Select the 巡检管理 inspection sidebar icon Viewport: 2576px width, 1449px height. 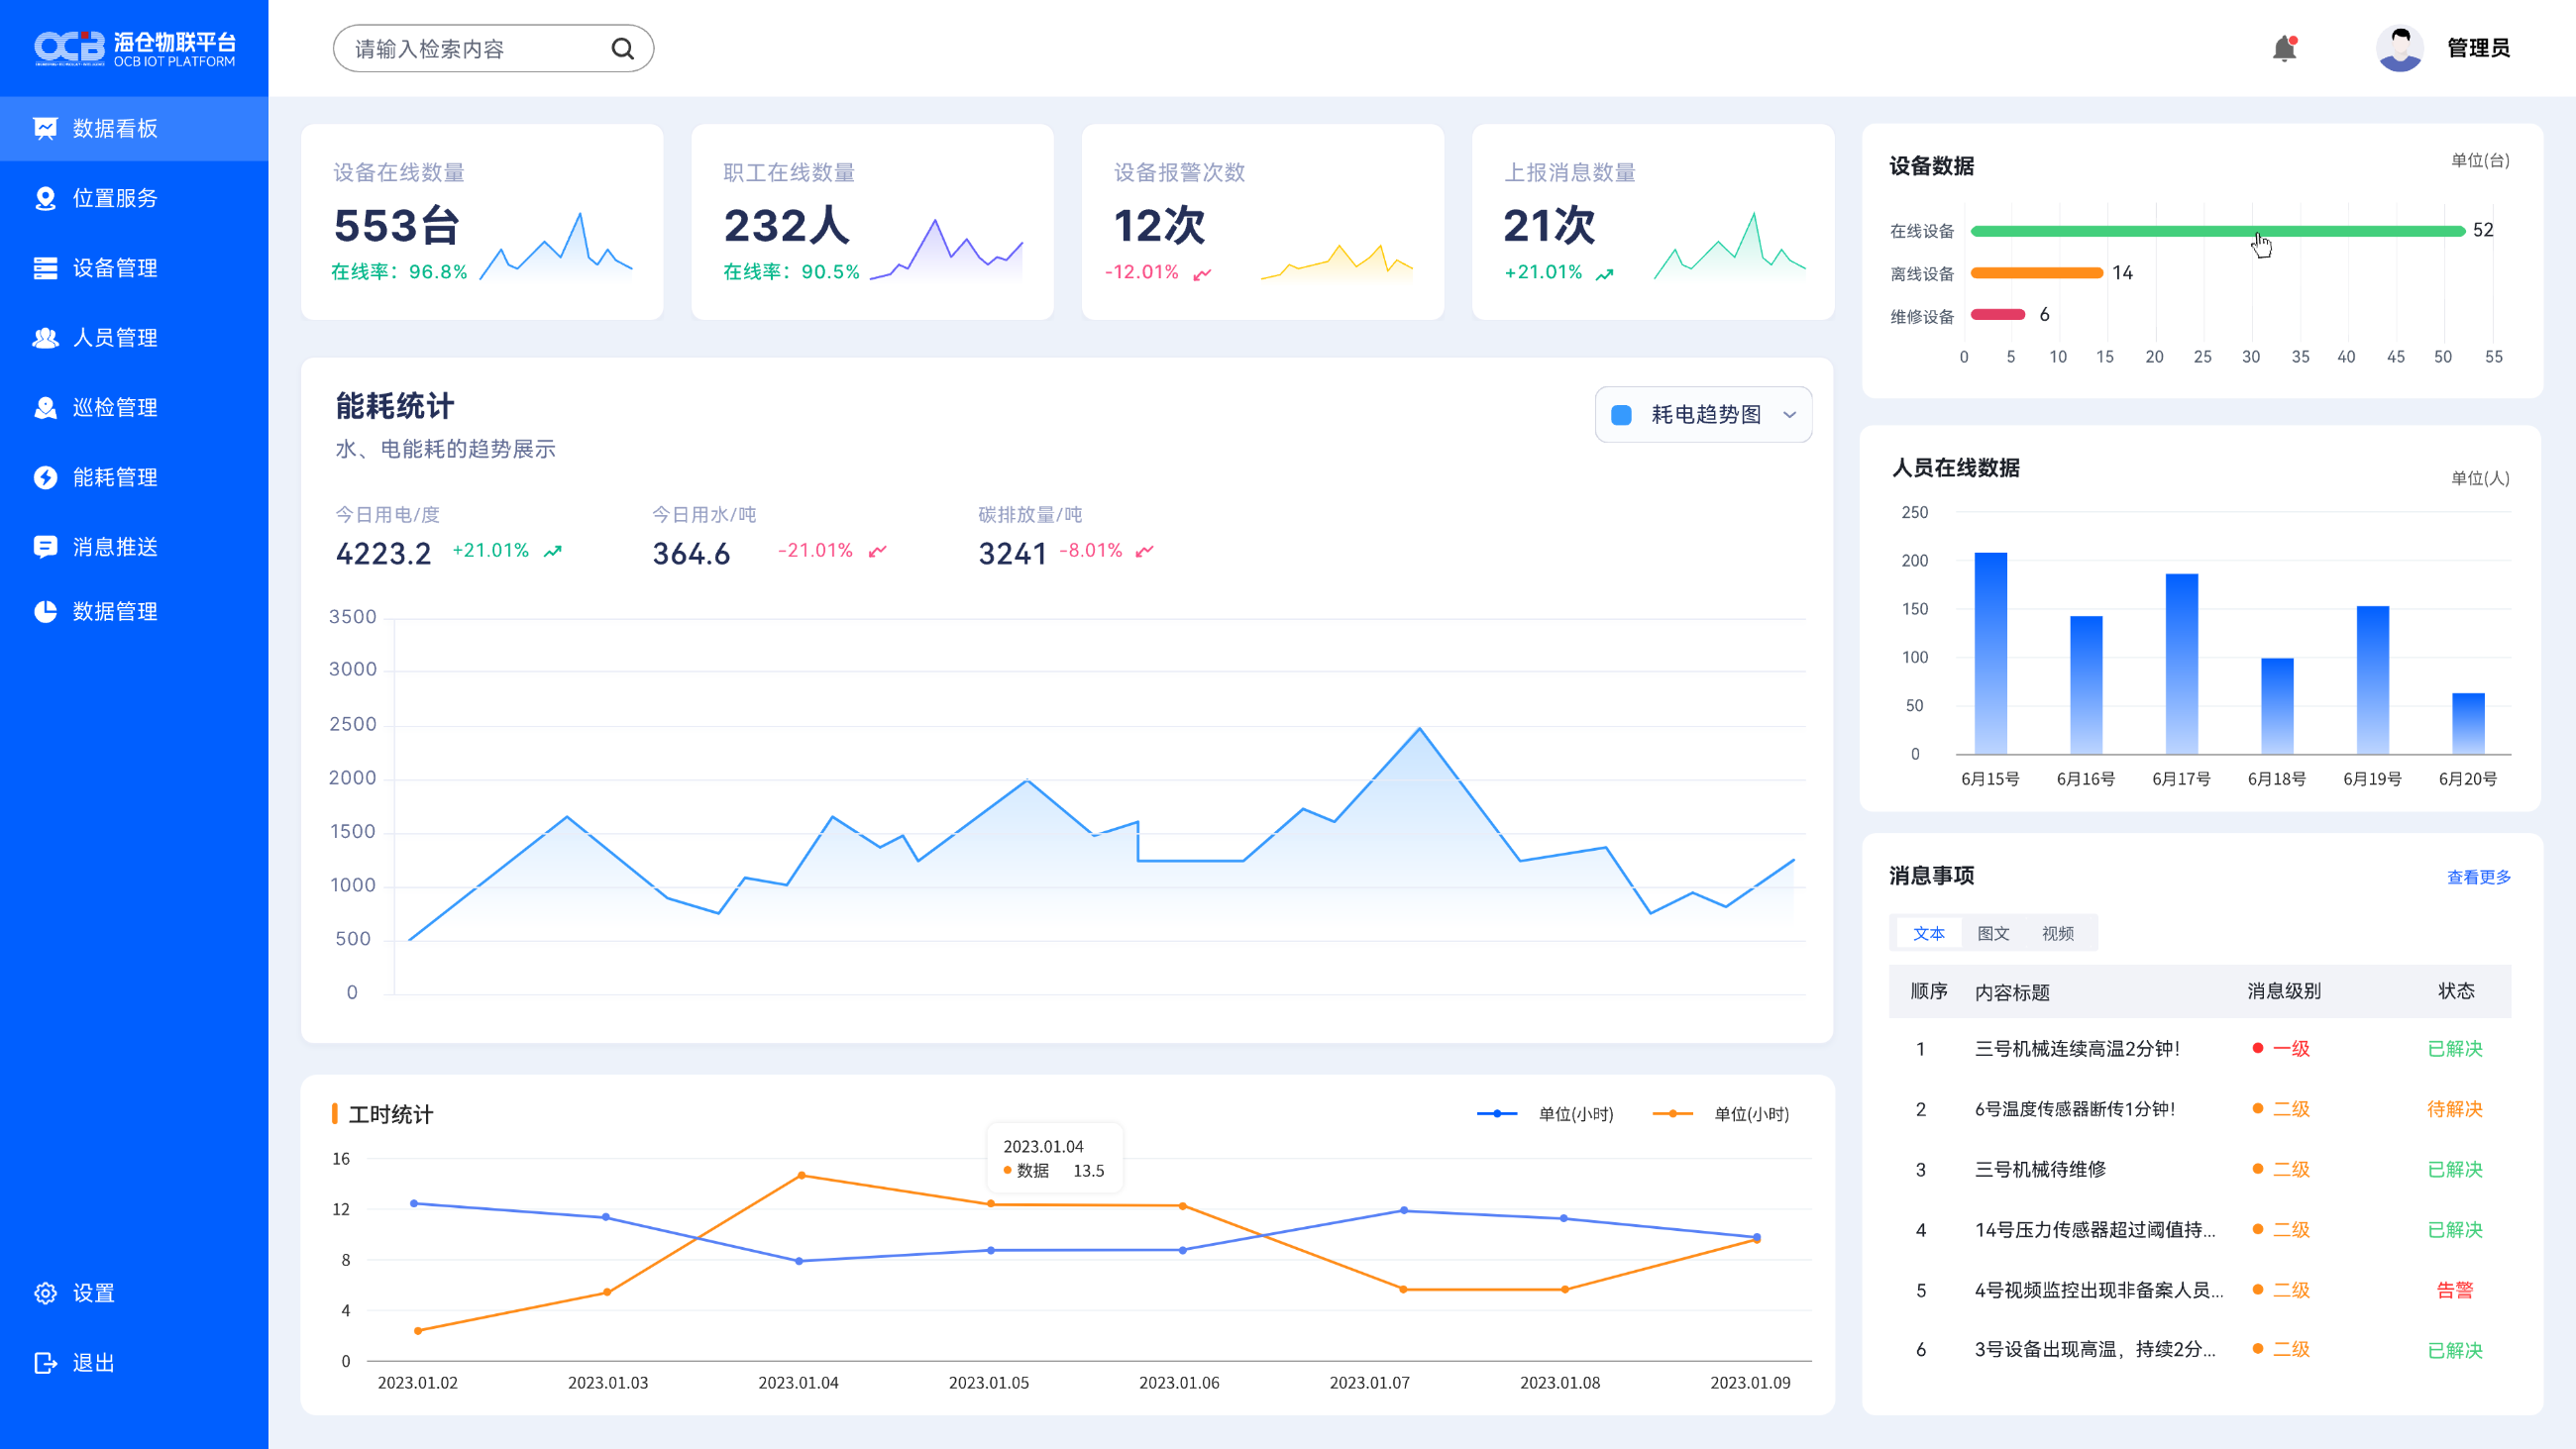click(x=45, y=407)
